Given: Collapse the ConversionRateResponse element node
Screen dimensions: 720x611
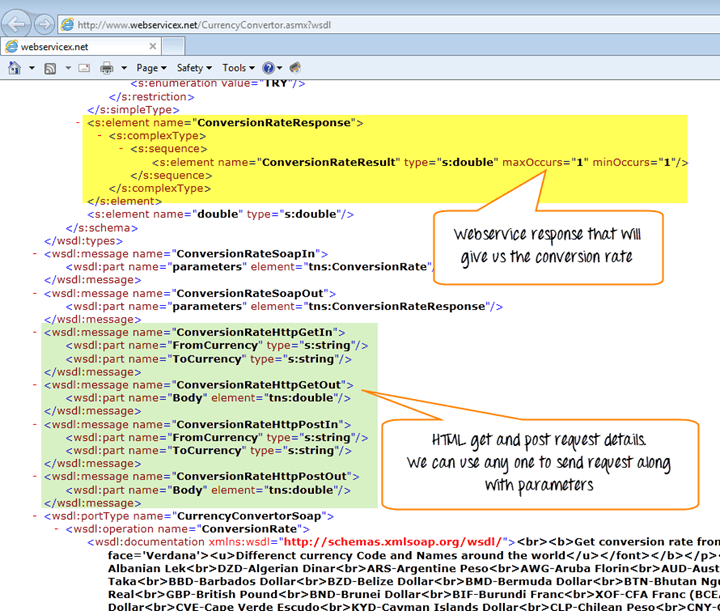Looking at the screenshot, I should [x=79, y=123].
